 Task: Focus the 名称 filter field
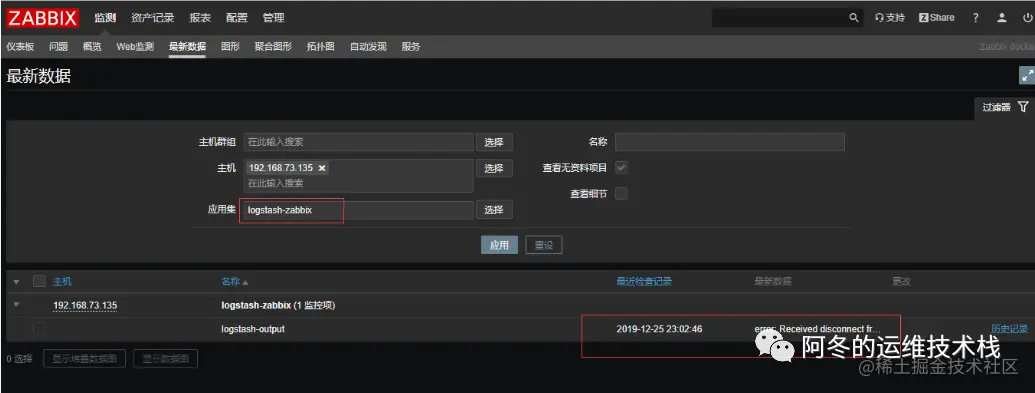click(x=730, y=142)
